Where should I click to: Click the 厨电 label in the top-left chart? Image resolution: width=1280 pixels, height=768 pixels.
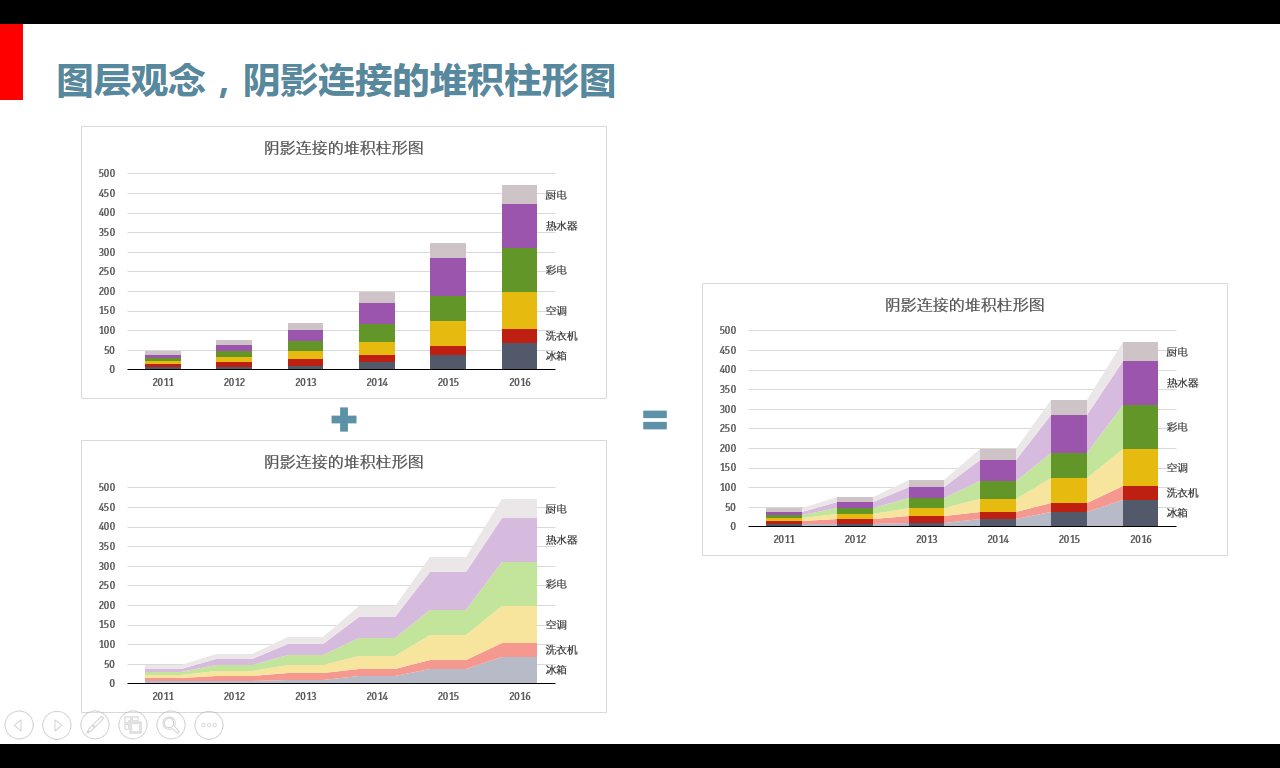tap(556, 195)
